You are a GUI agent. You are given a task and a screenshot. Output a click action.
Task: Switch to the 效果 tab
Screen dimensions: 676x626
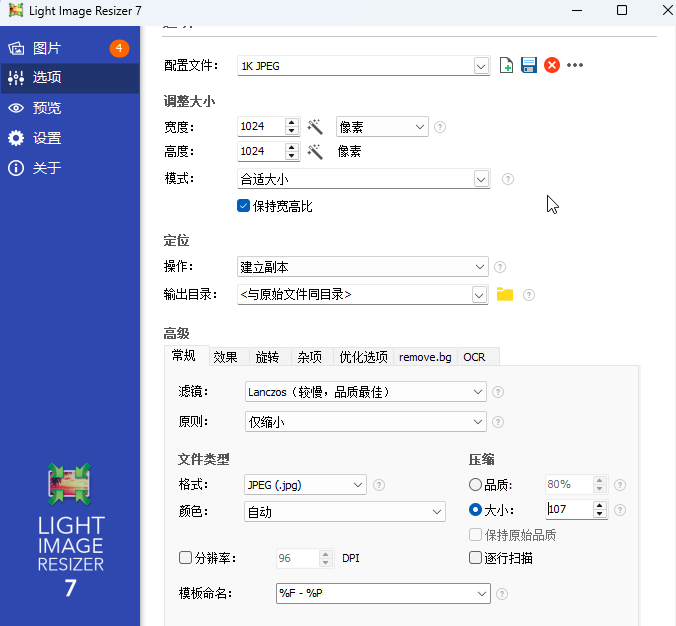(225, 357)
